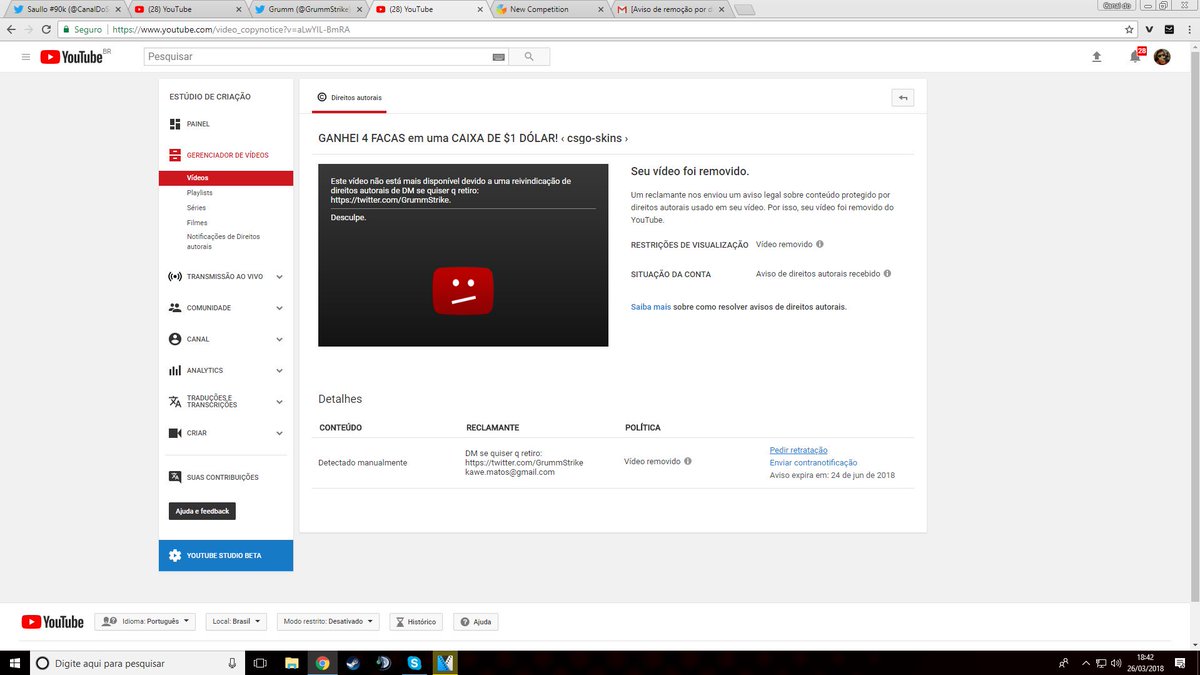Open Séries in the sidebar
This screenshot has height=675, width=1200.
[196, 207]
